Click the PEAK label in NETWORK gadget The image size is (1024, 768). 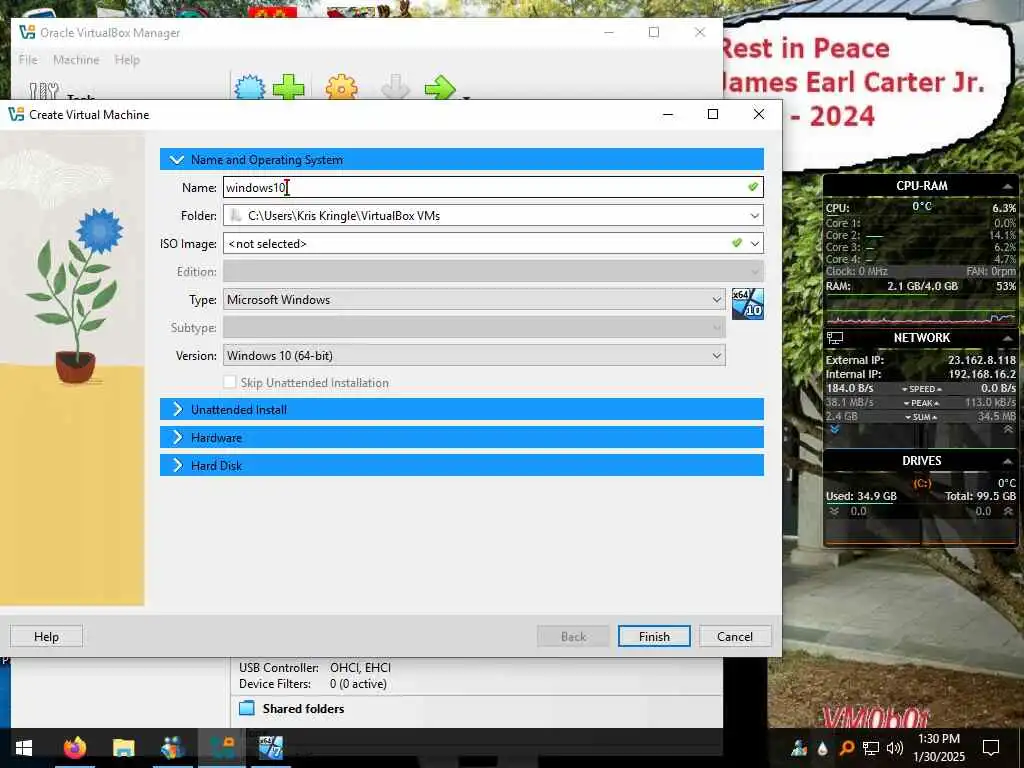[x=922, y=403]
